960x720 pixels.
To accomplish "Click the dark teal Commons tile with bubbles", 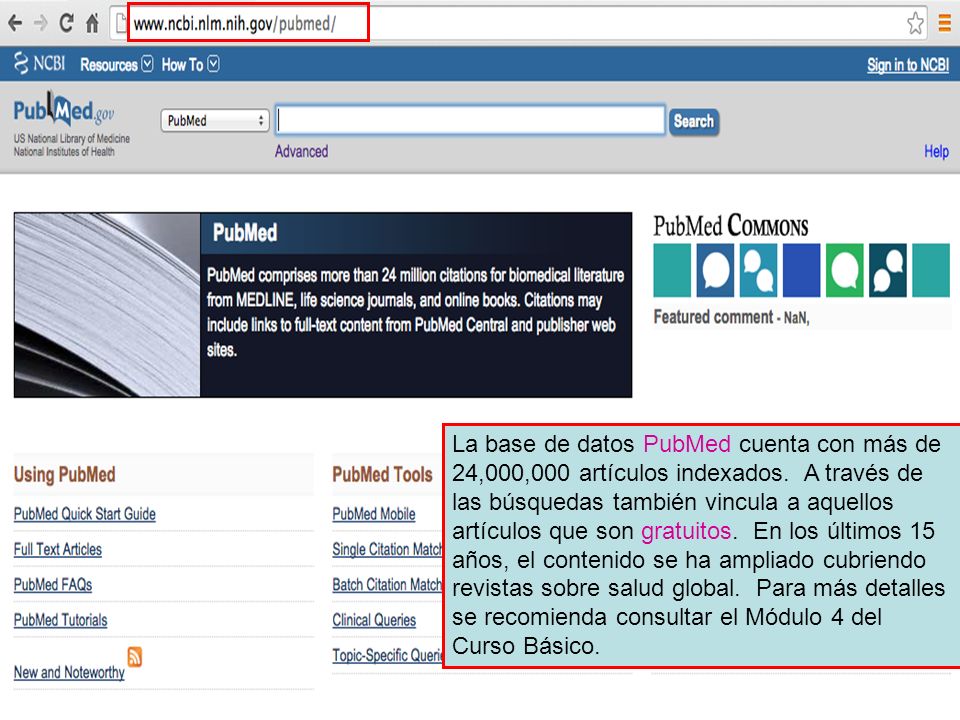I will pos(887,271).
